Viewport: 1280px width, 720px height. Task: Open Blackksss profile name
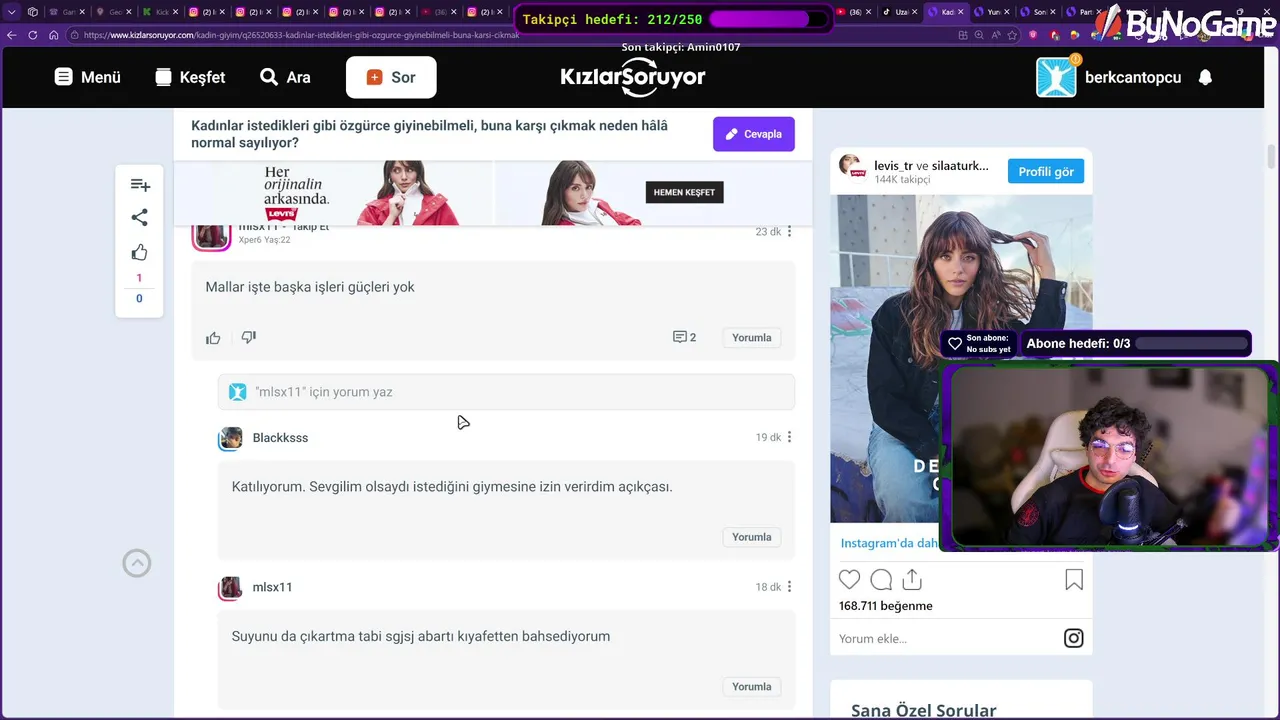click(x=280, y=438)
